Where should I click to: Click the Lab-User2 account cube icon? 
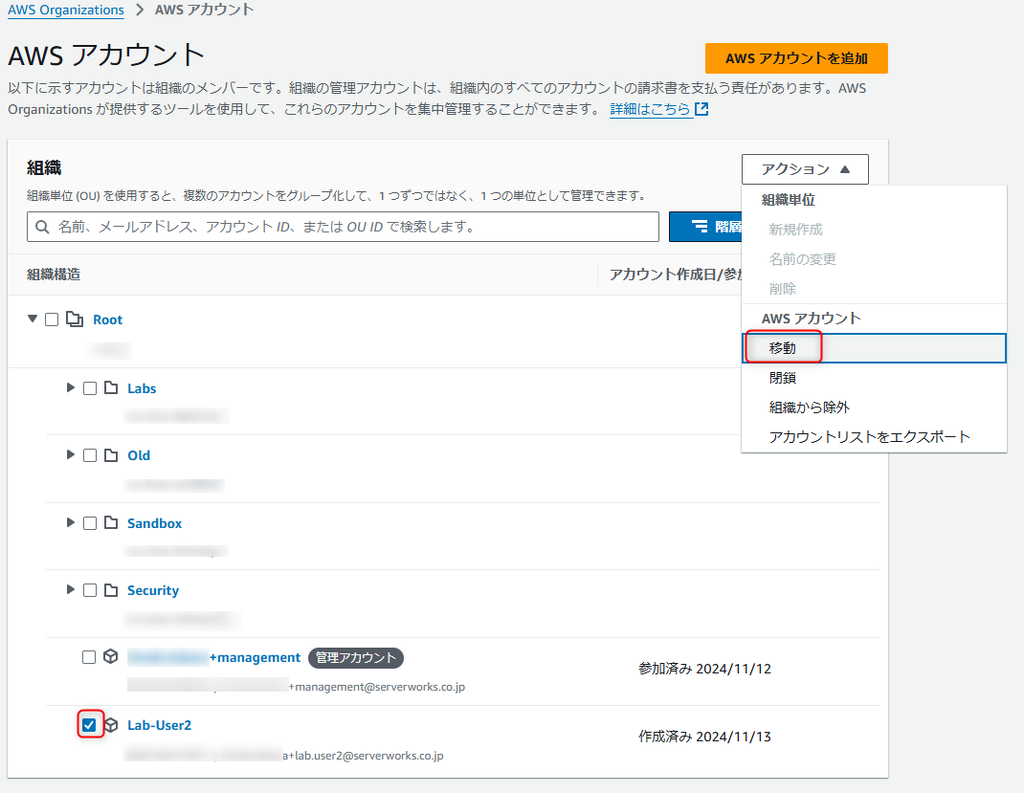click(x=111, y=724)
